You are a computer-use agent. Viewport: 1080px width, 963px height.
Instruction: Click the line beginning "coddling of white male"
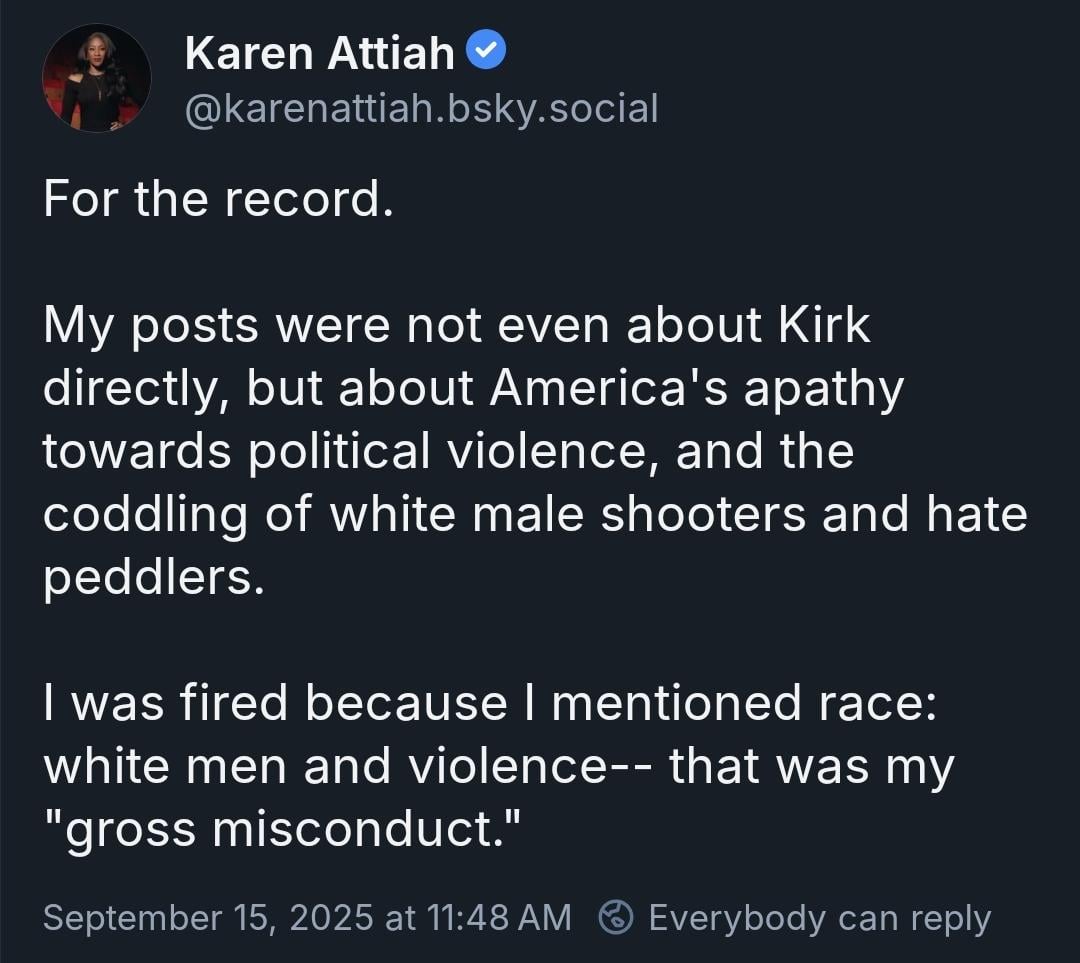pyautogui.click(x=535, y=515)
